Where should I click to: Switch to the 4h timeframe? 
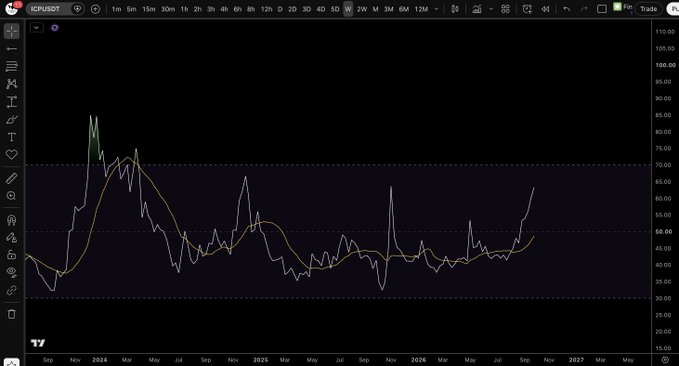(x=224, y=9)
